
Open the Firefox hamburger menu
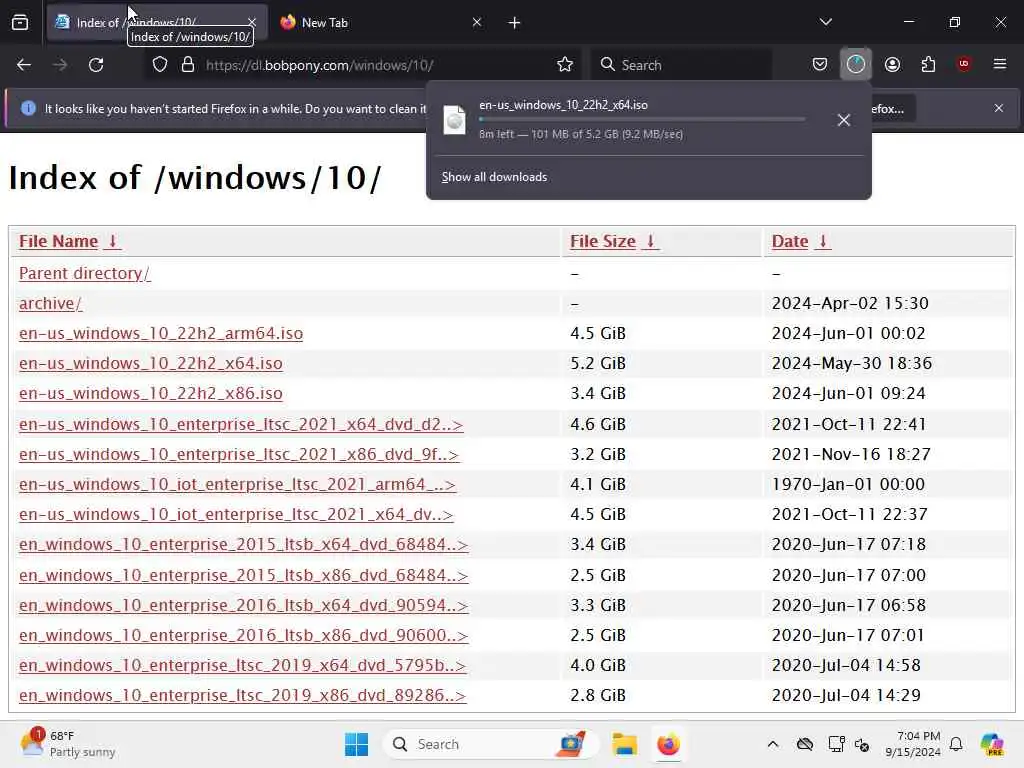coord(1000,64)
